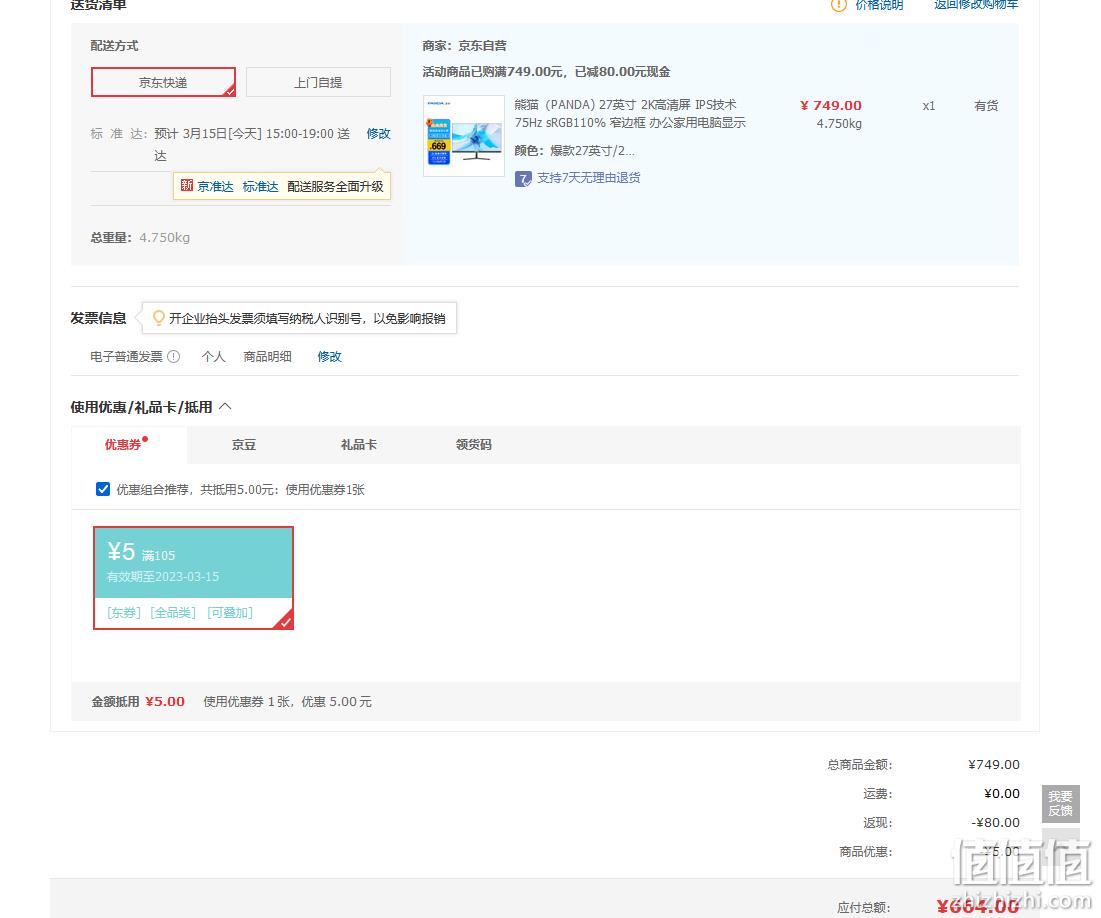Switch to the 京豆 tab
The width and height of the screenshot is (1101, 918).
pyautogui.click(x=244, y=445)
